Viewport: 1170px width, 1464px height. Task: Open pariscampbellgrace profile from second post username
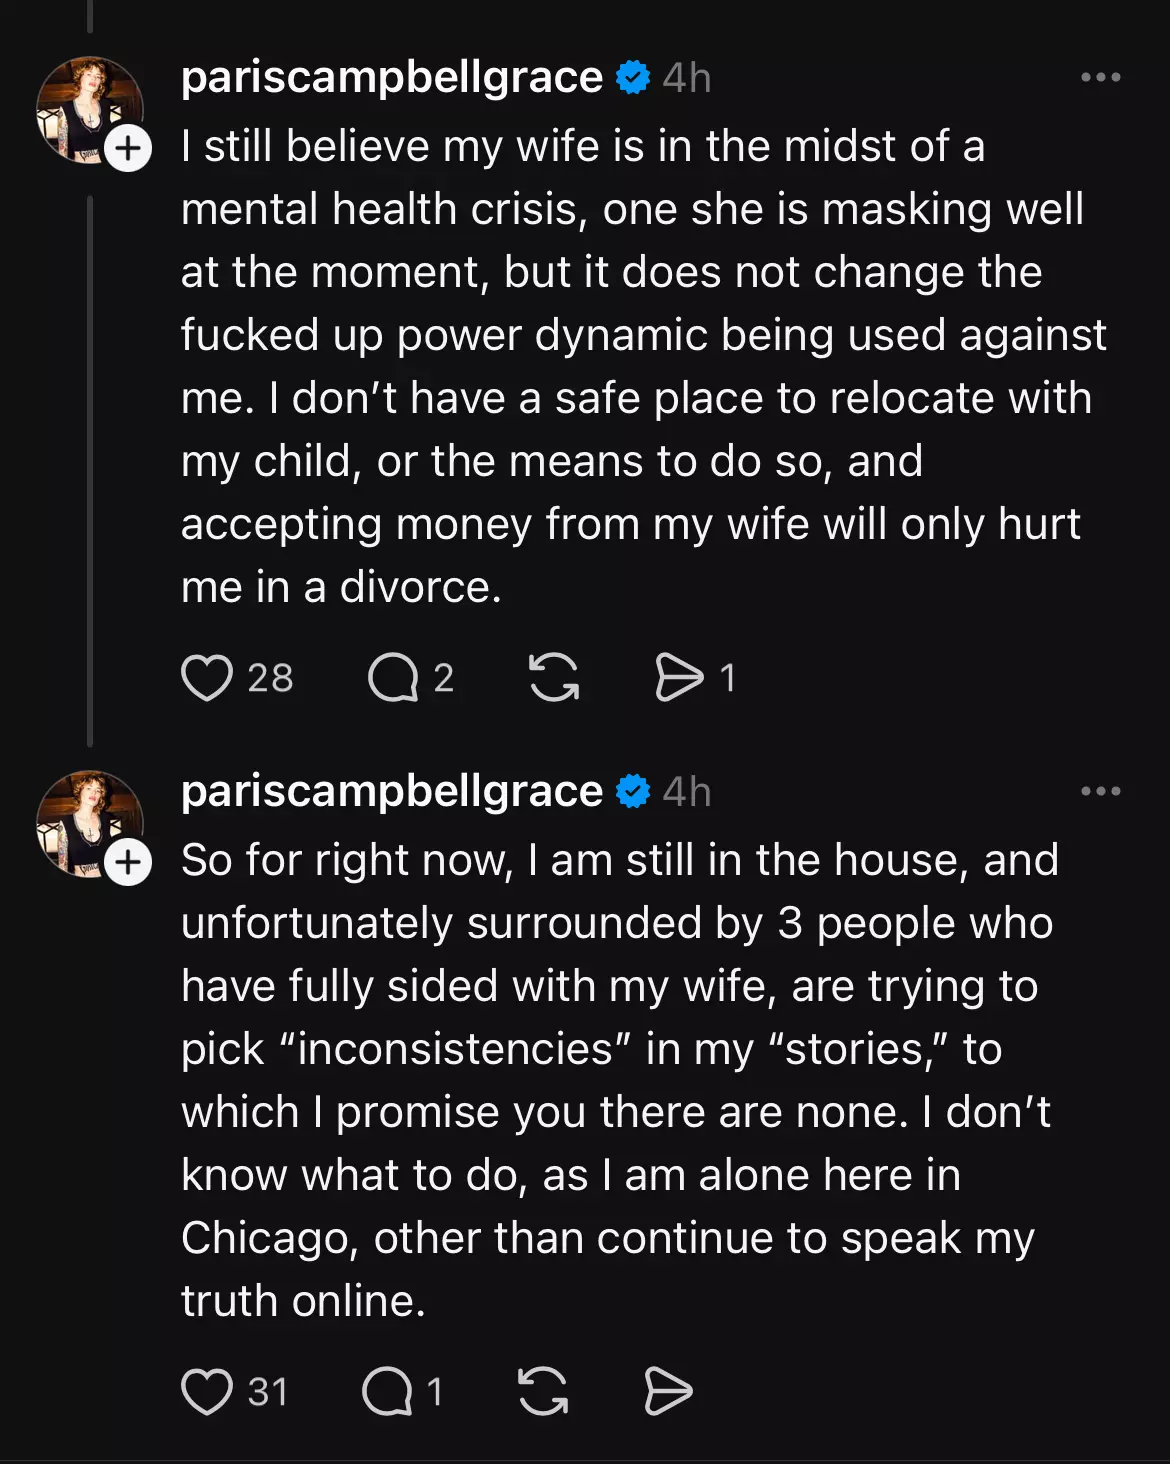(392, 792)
